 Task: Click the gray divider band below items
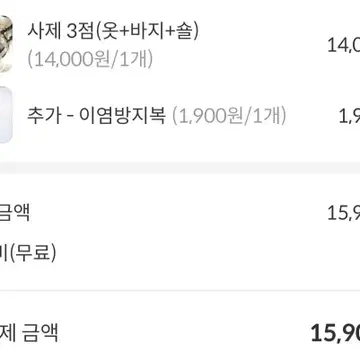(x=180, y=168)
